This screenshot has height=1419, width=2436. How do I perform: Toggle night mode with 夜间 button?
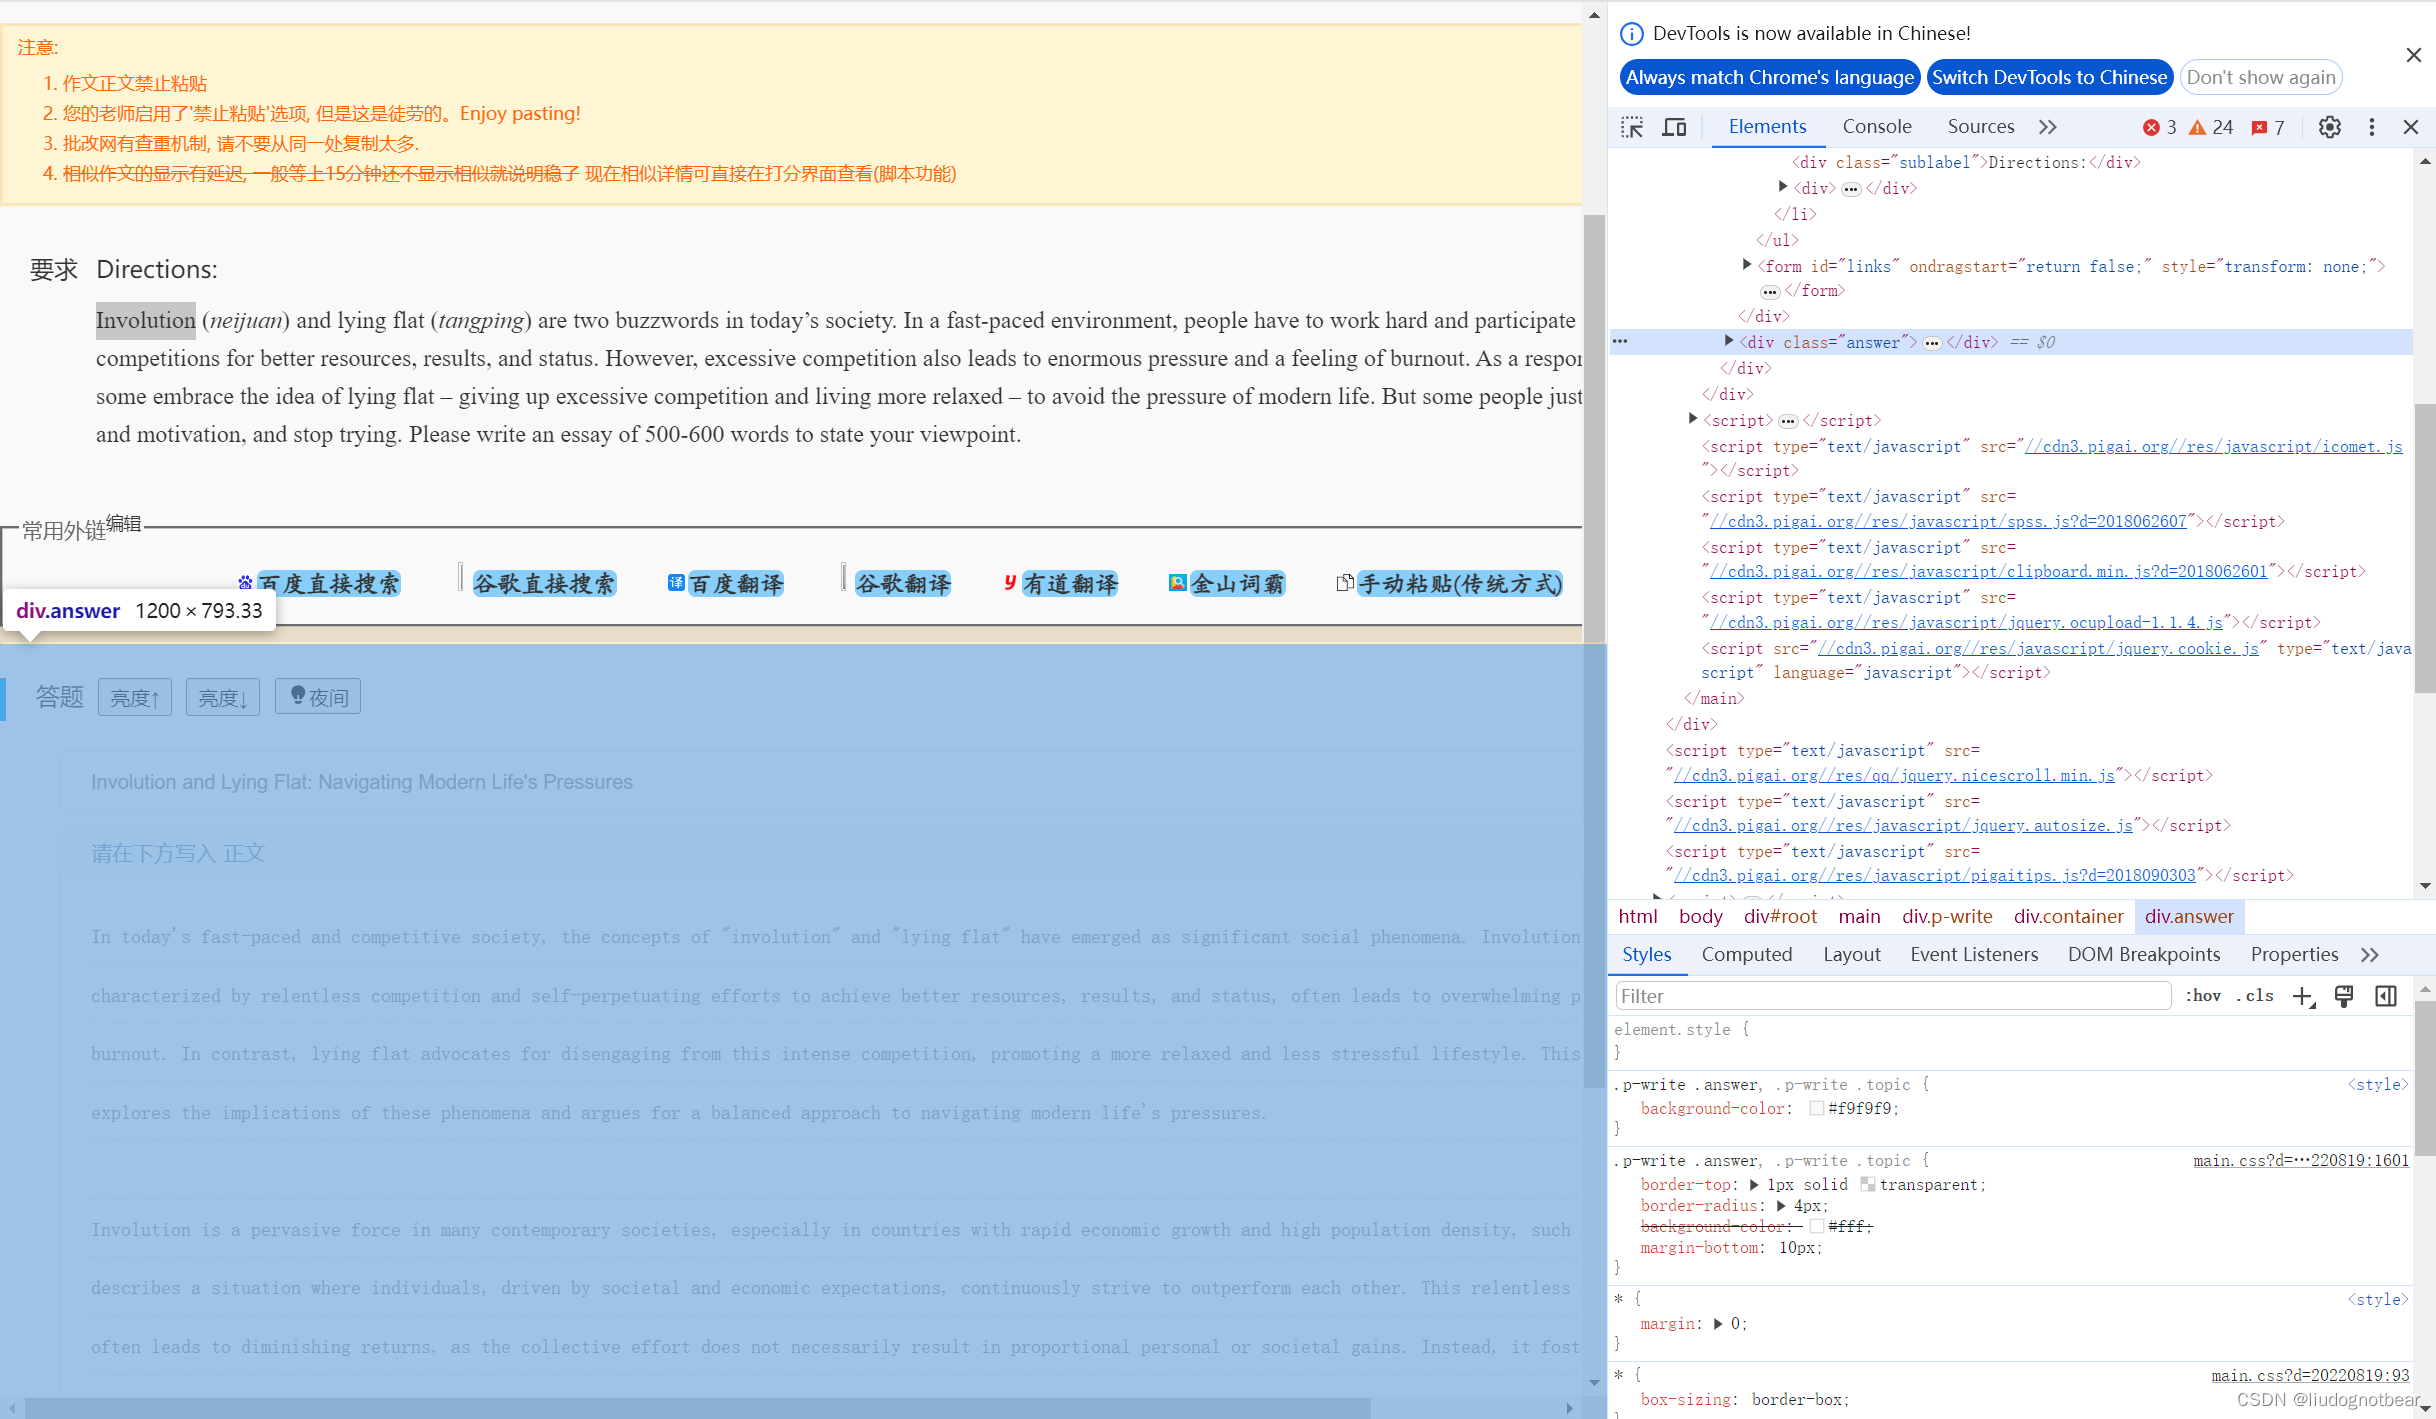(318, 697)
